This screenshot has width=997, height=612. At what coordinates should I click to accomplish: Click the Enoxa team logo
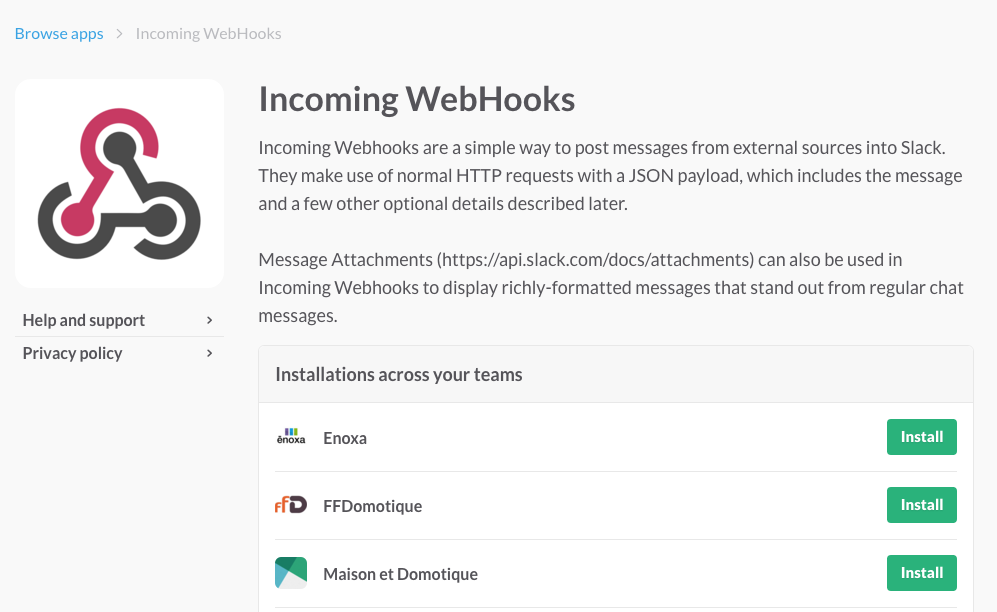tap(291, 437)
